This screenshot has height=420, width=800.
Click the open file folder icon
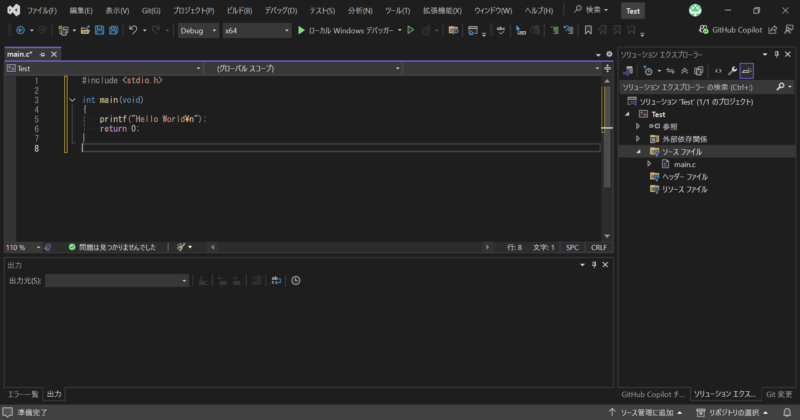83,31
